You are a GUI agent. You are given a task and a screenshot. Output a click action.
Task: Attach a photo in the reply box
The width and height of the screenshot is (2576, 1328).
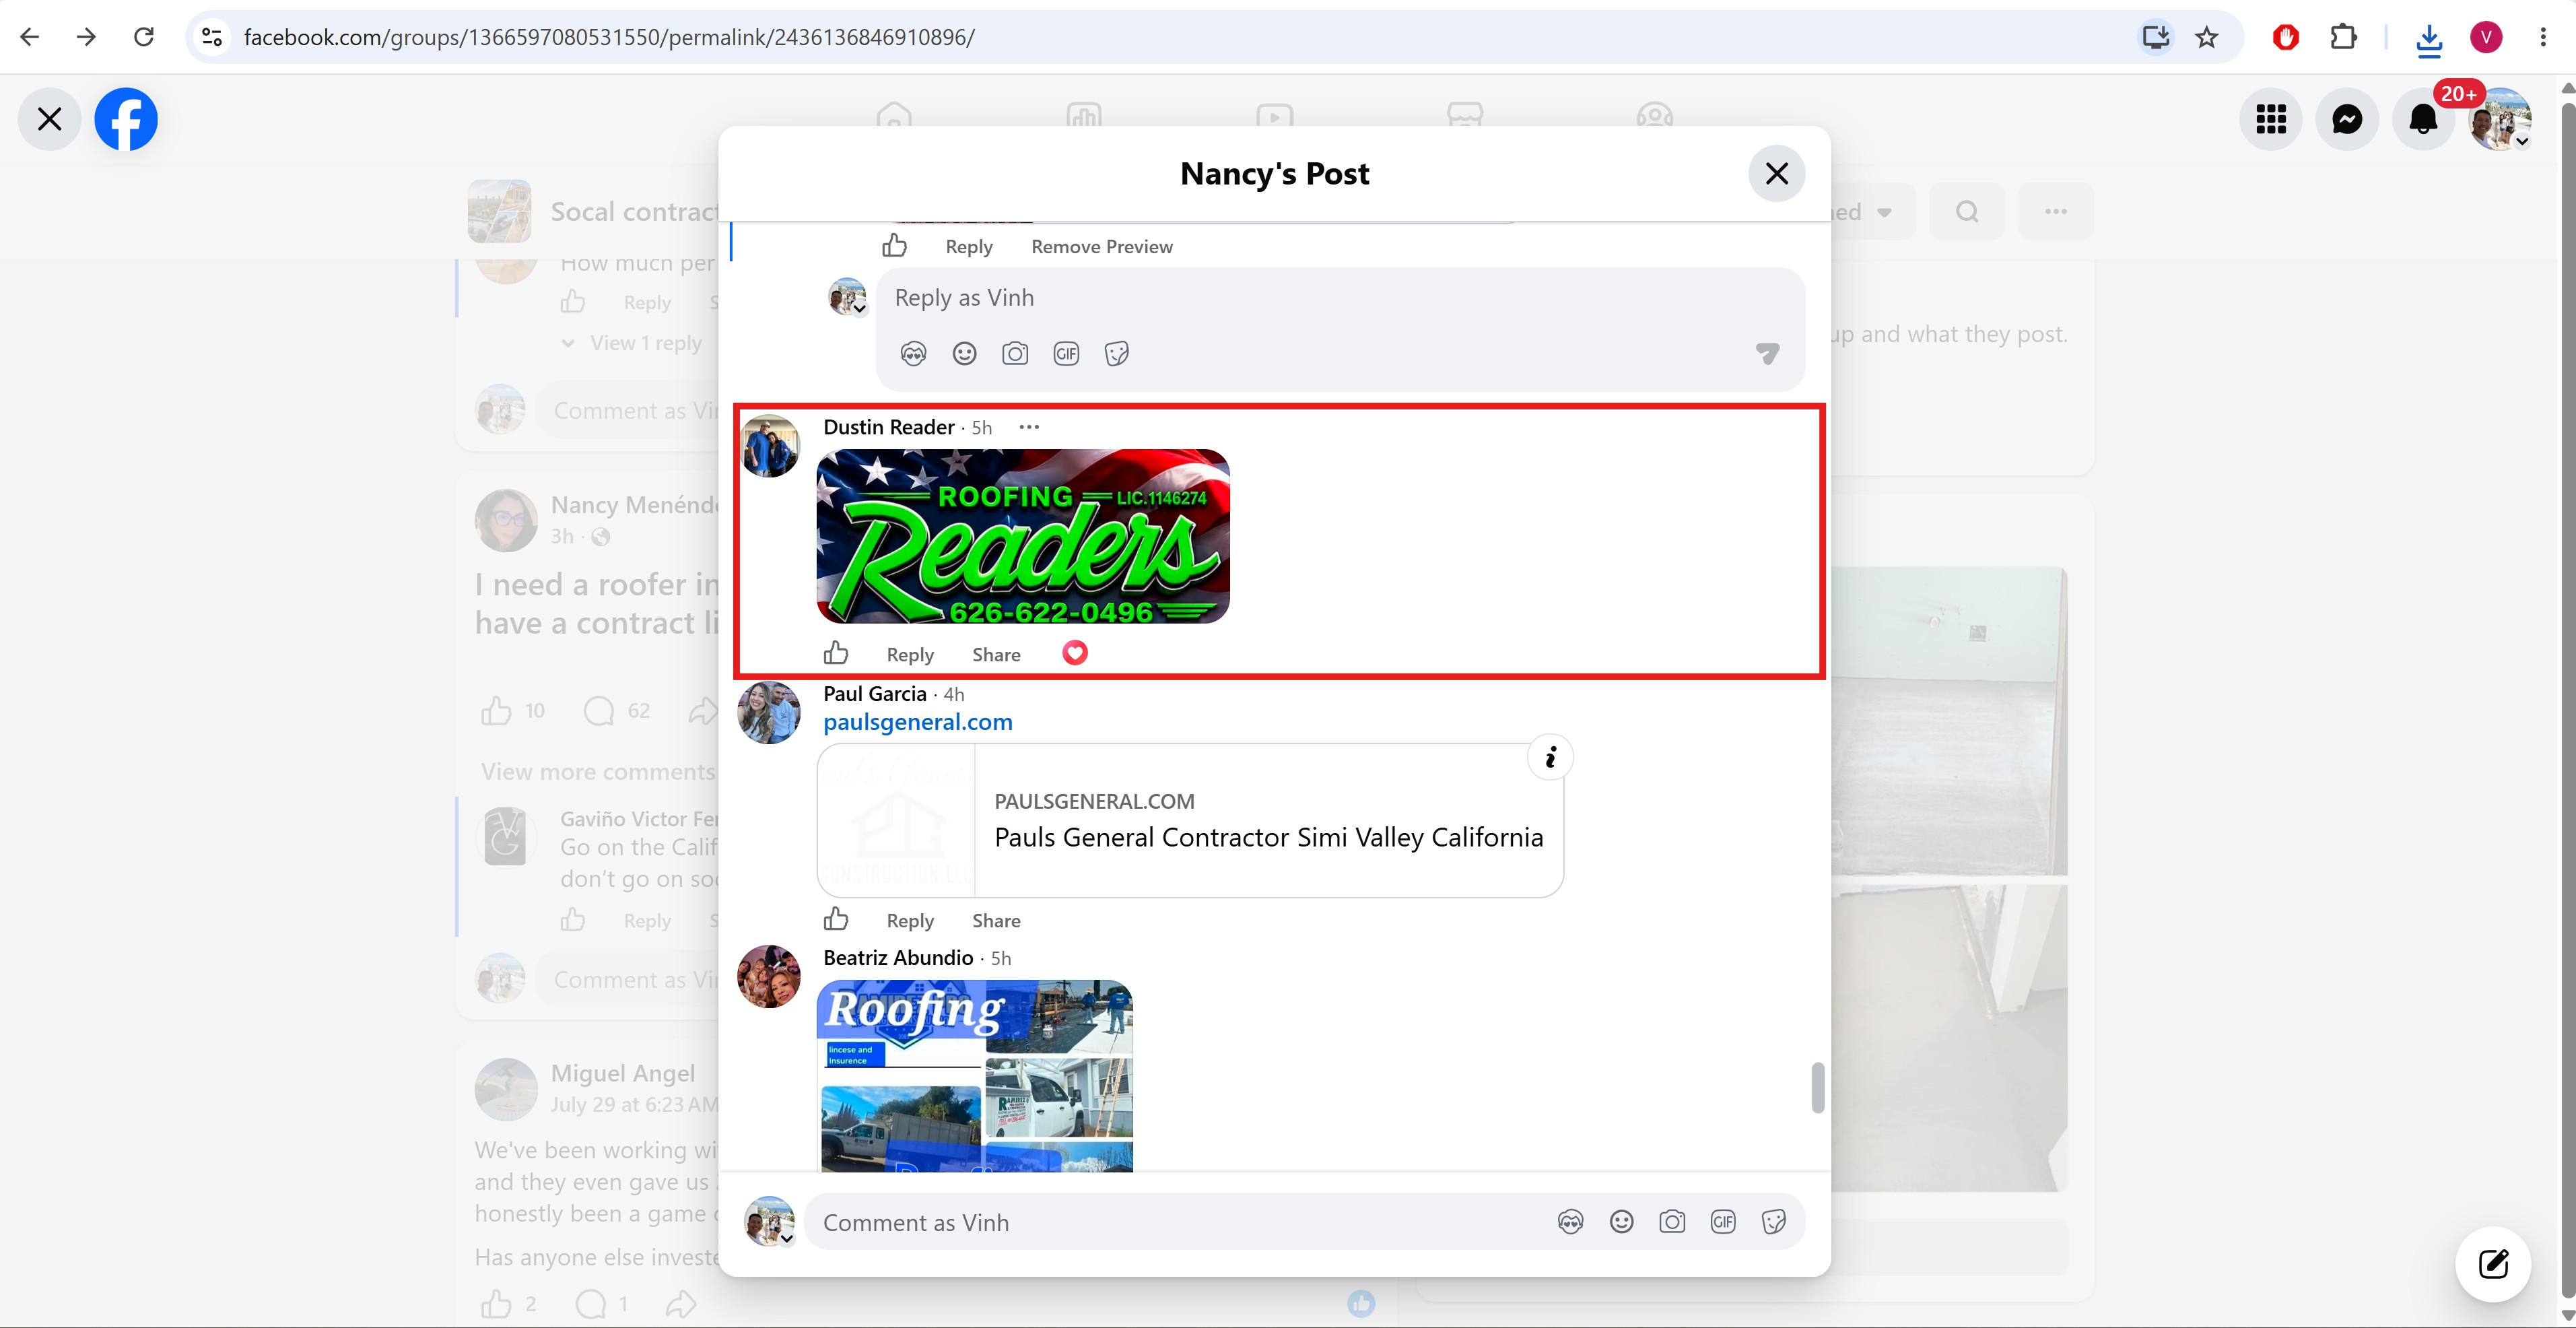click(x=1015, y=353)
